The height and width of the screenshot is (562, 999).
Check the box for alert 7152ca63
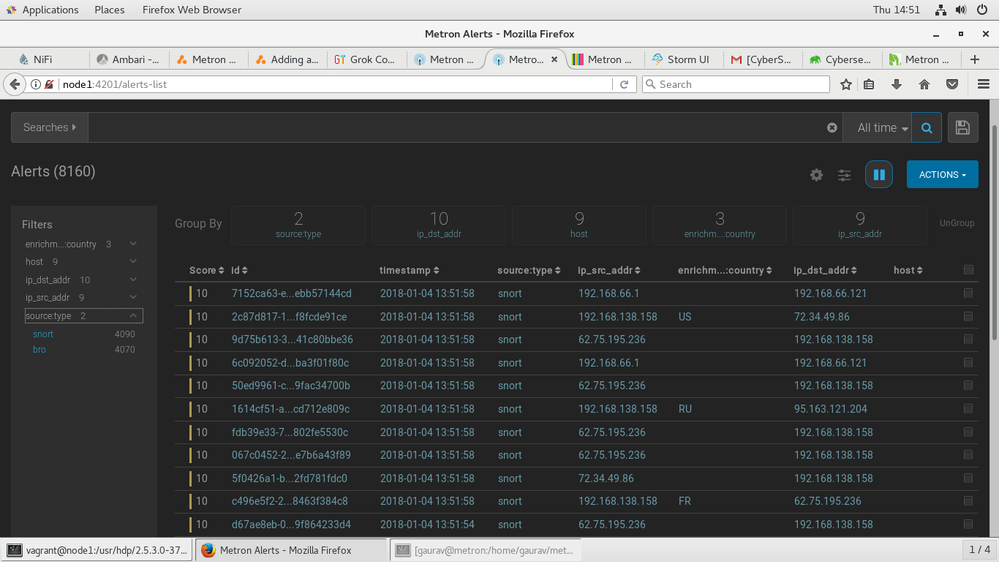(x=967, y=293)
